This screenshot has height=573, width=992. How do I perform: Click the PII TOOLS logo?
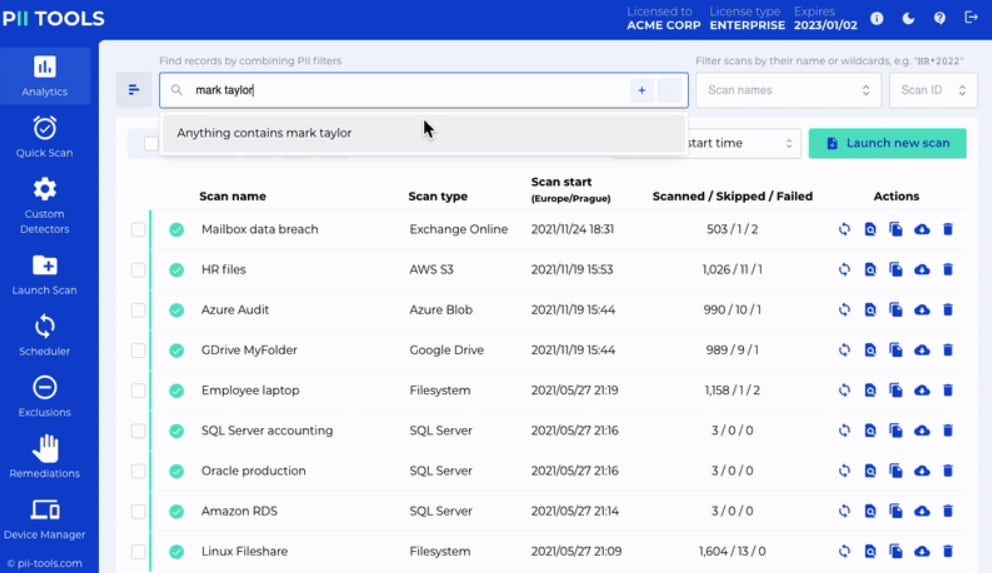point(53,18)
